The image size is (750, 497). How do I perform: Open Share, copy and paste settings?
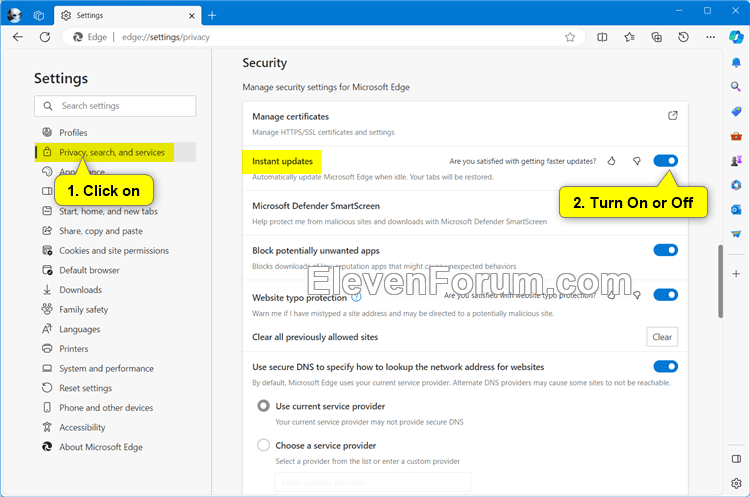(x=115, y=231)
